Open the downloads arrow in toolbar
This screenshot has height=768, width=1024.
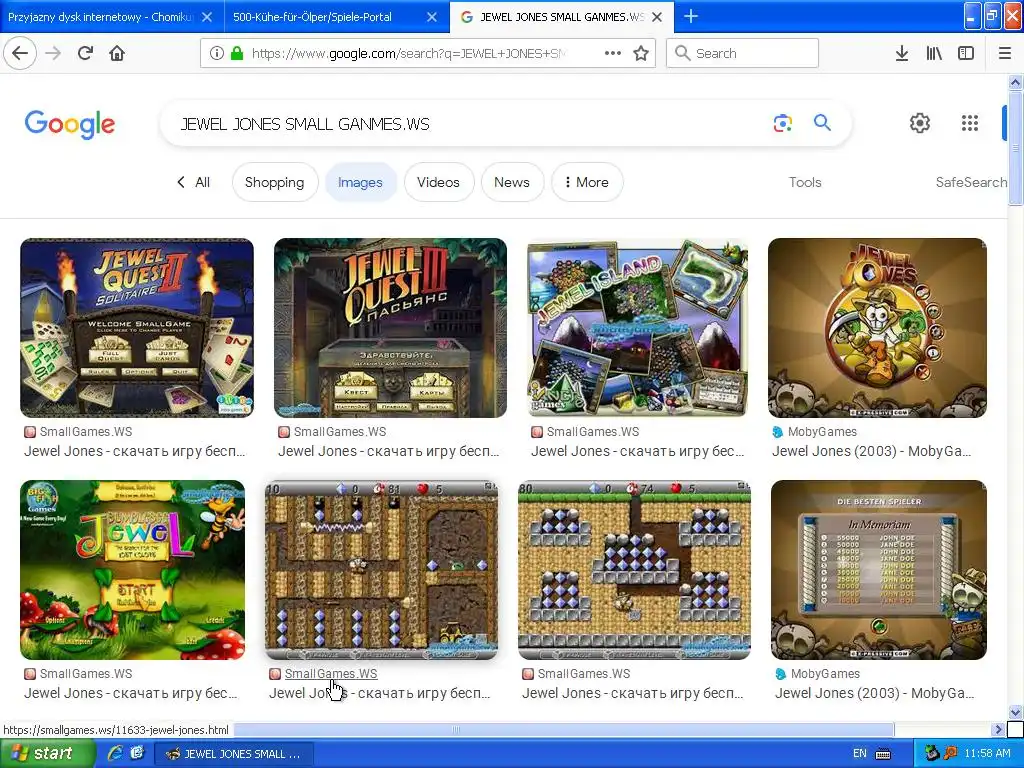902,53
